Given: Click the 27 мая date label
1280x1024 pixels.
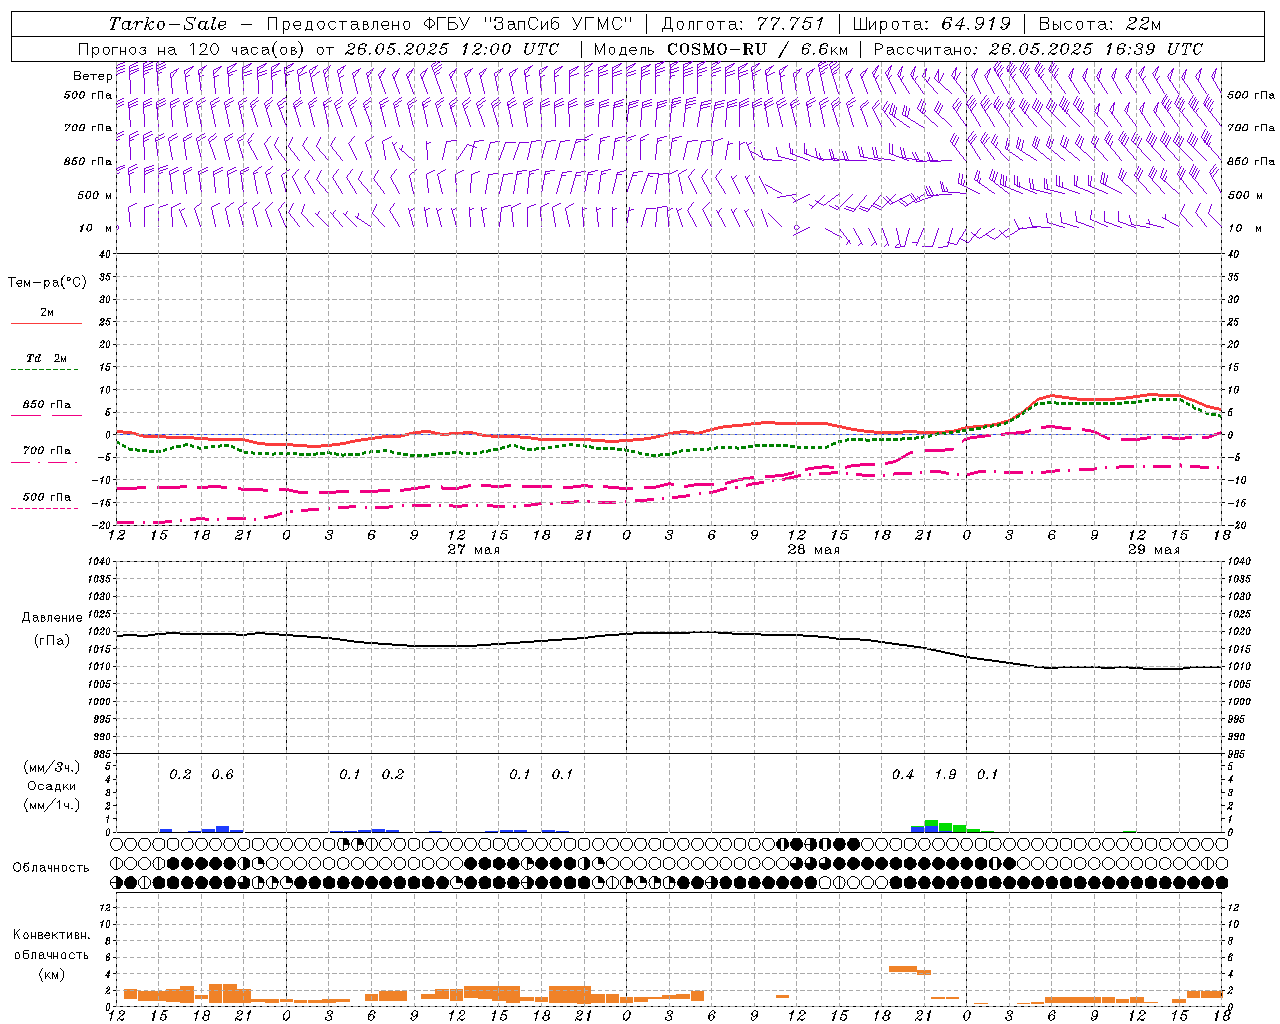Looking at the screenshot, I should click(474, 550).
